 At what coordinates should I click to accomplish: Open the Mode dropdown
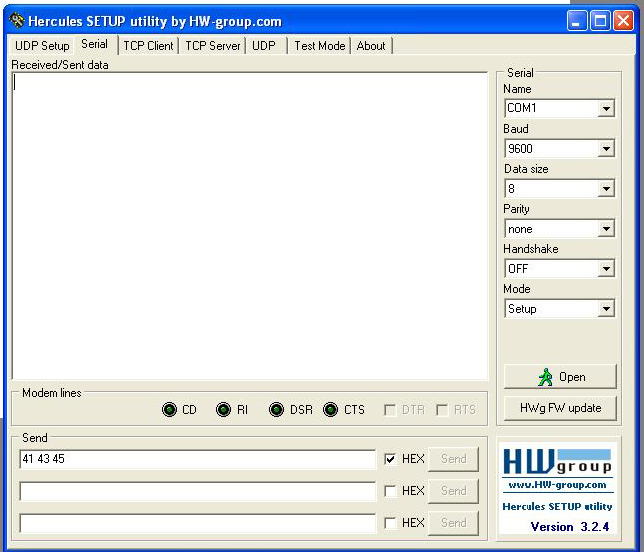(x=606, y=308)
